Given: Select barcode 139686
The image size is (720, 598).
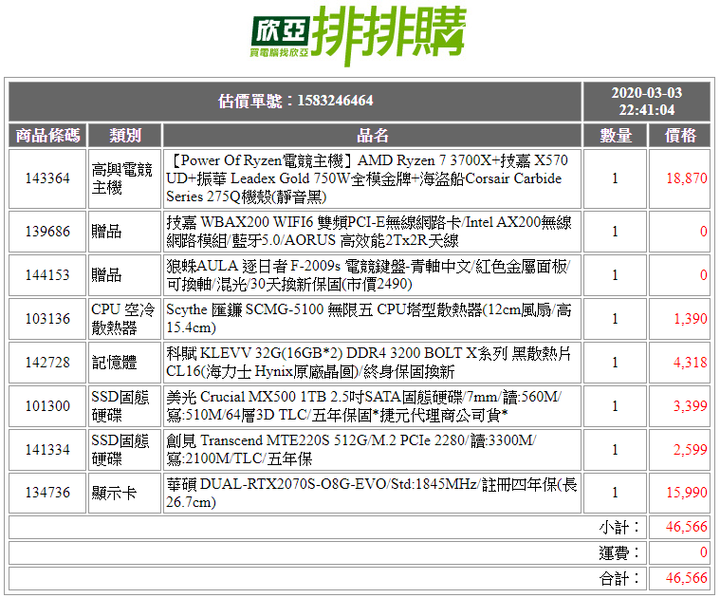Looking at the screenshot, I should [x=48, y=231].
